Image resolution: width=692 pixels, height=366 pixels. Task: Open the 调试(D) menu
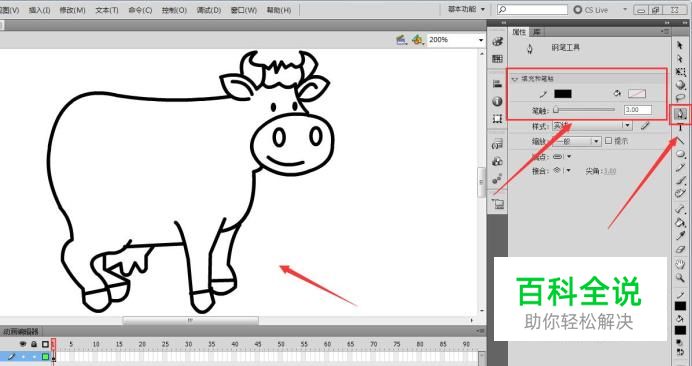click(x=209, y=10)
